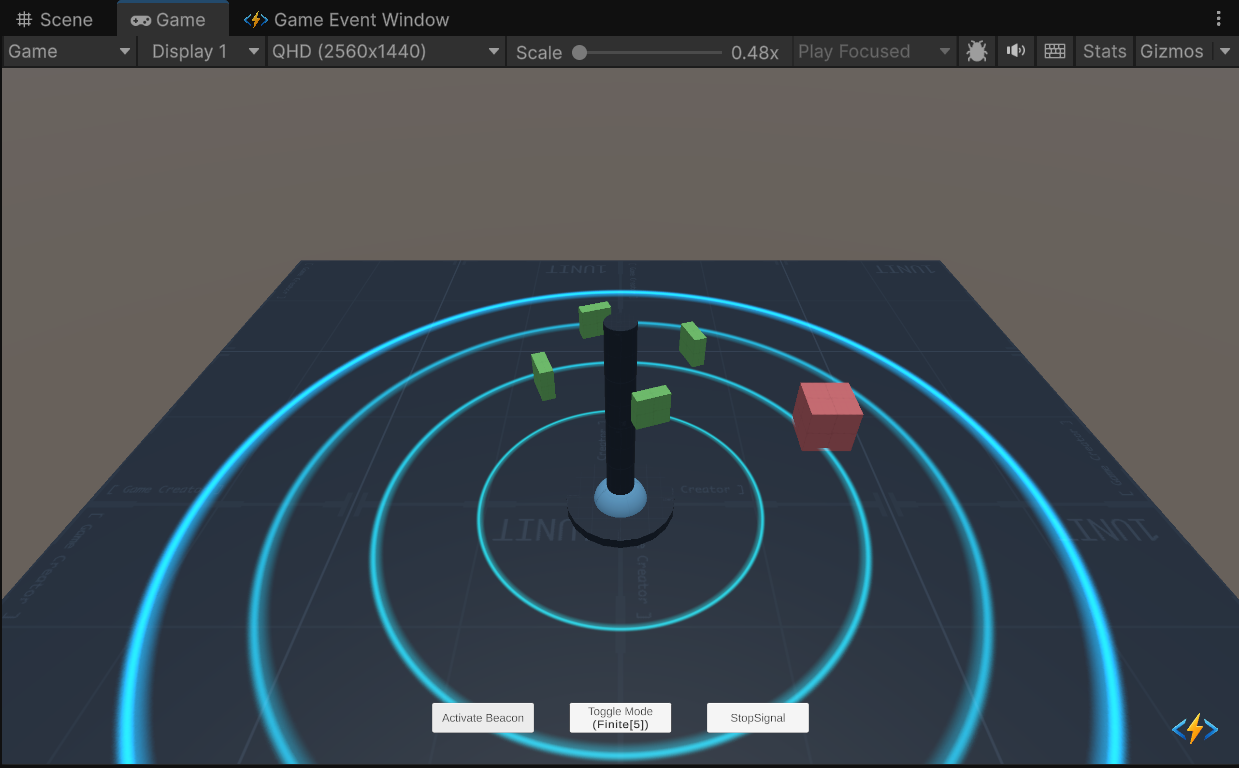The width and height of the screenshot is (1239, 768).
Task: Click the lightning bolt icon in the corner
Action: click(x=1194, y=729)
